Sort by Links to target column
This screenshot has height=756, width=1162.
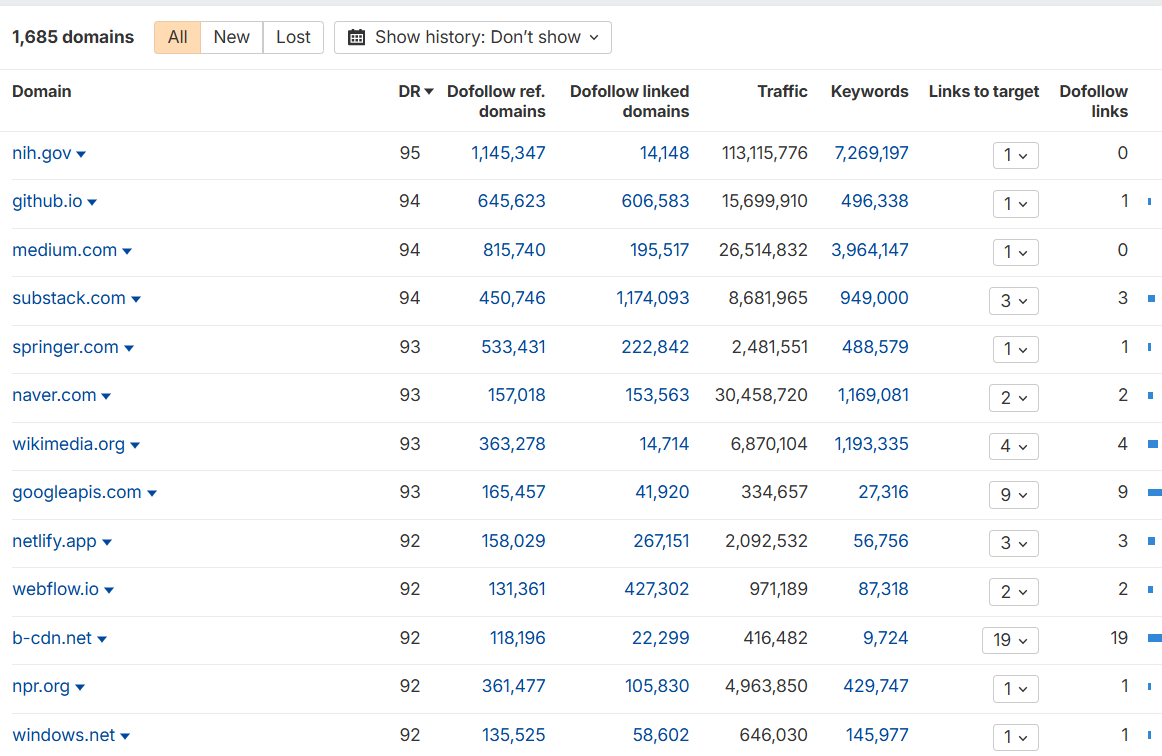pos(983,91)
